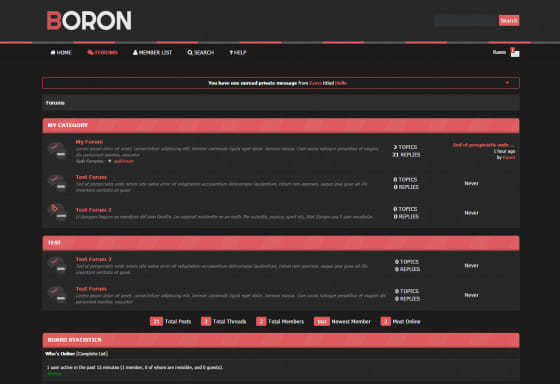Screen dimensions: 560x384
Task: Open the first forum link under TEST category
Action: click(94, 259)
